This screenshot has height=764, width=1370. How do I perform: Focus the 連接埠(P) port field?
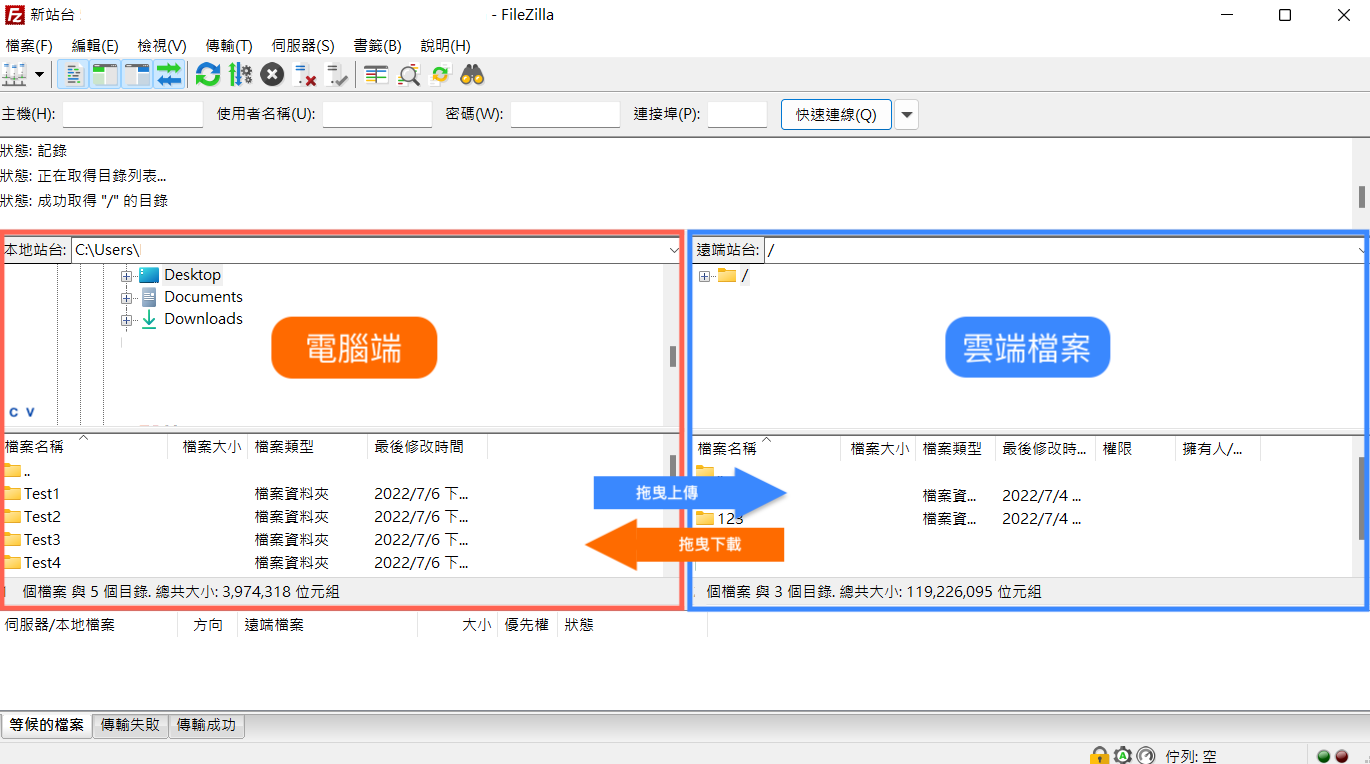737,114
